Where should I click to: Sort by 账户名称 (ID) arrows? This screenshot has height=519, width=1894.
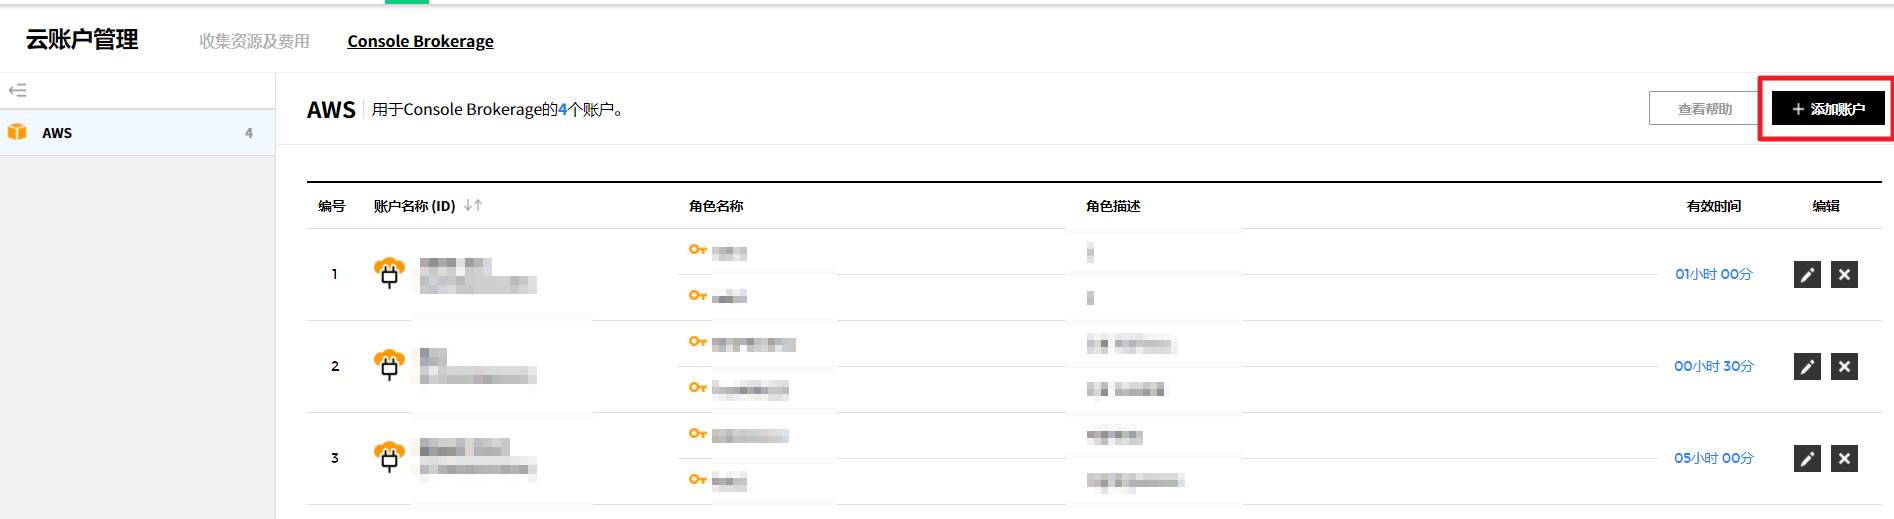coord(473,205)
